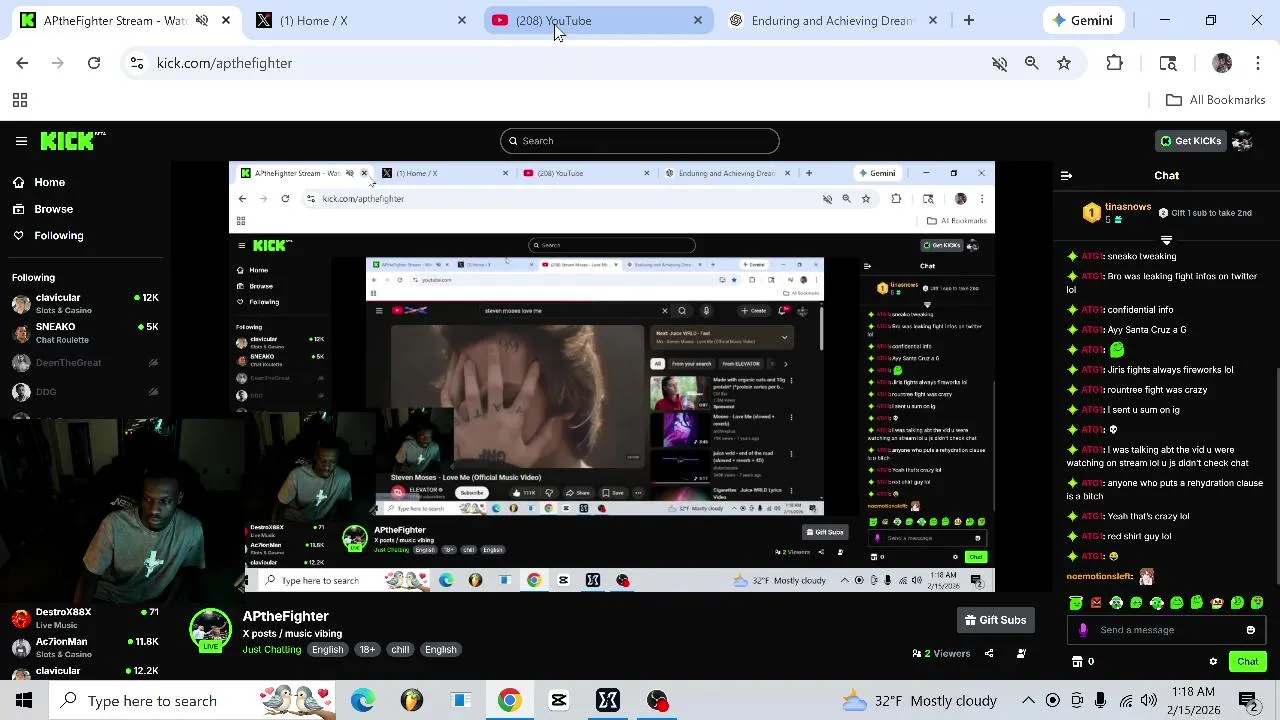The width and height of the screenshot is (1280, 720).
Task: Go back in browser history
Action: click(22, 63)
